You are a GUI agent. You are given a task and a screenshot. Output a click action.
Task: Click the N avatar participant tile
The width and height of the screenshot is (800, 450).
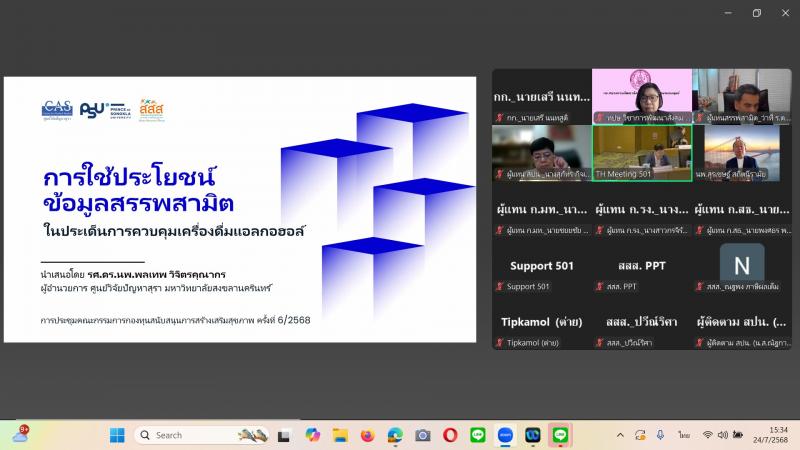(x=742, y=266)
